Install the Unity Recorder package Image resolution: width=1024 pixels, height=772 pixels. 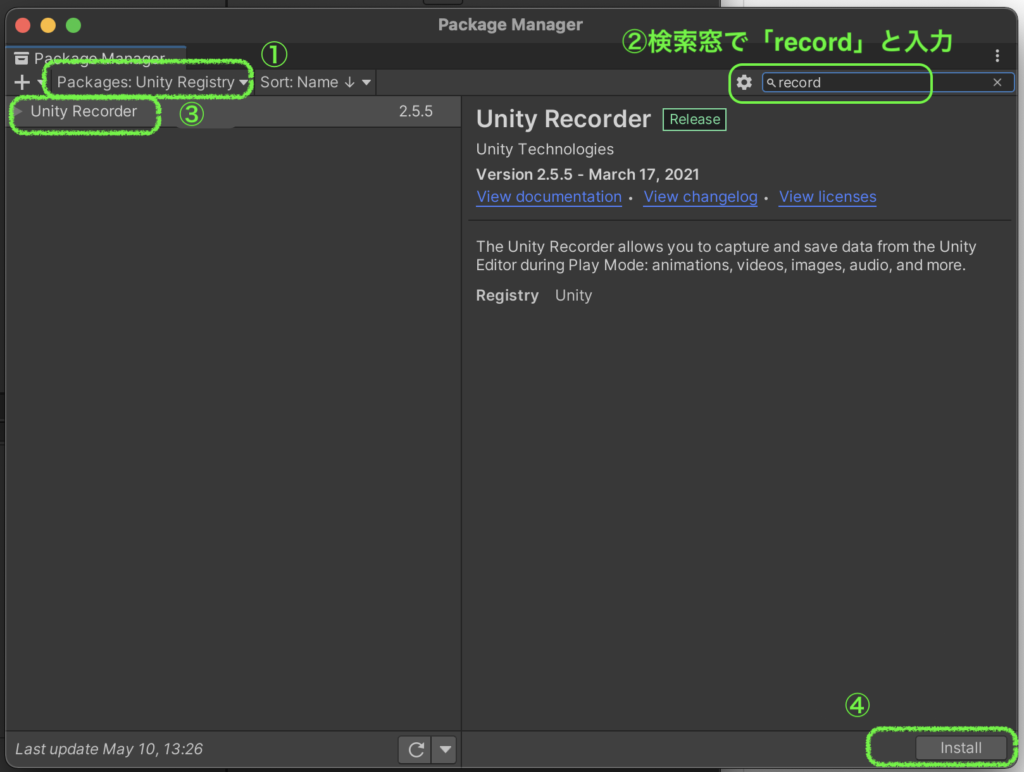pyautogui.click(x=960, y=748)
